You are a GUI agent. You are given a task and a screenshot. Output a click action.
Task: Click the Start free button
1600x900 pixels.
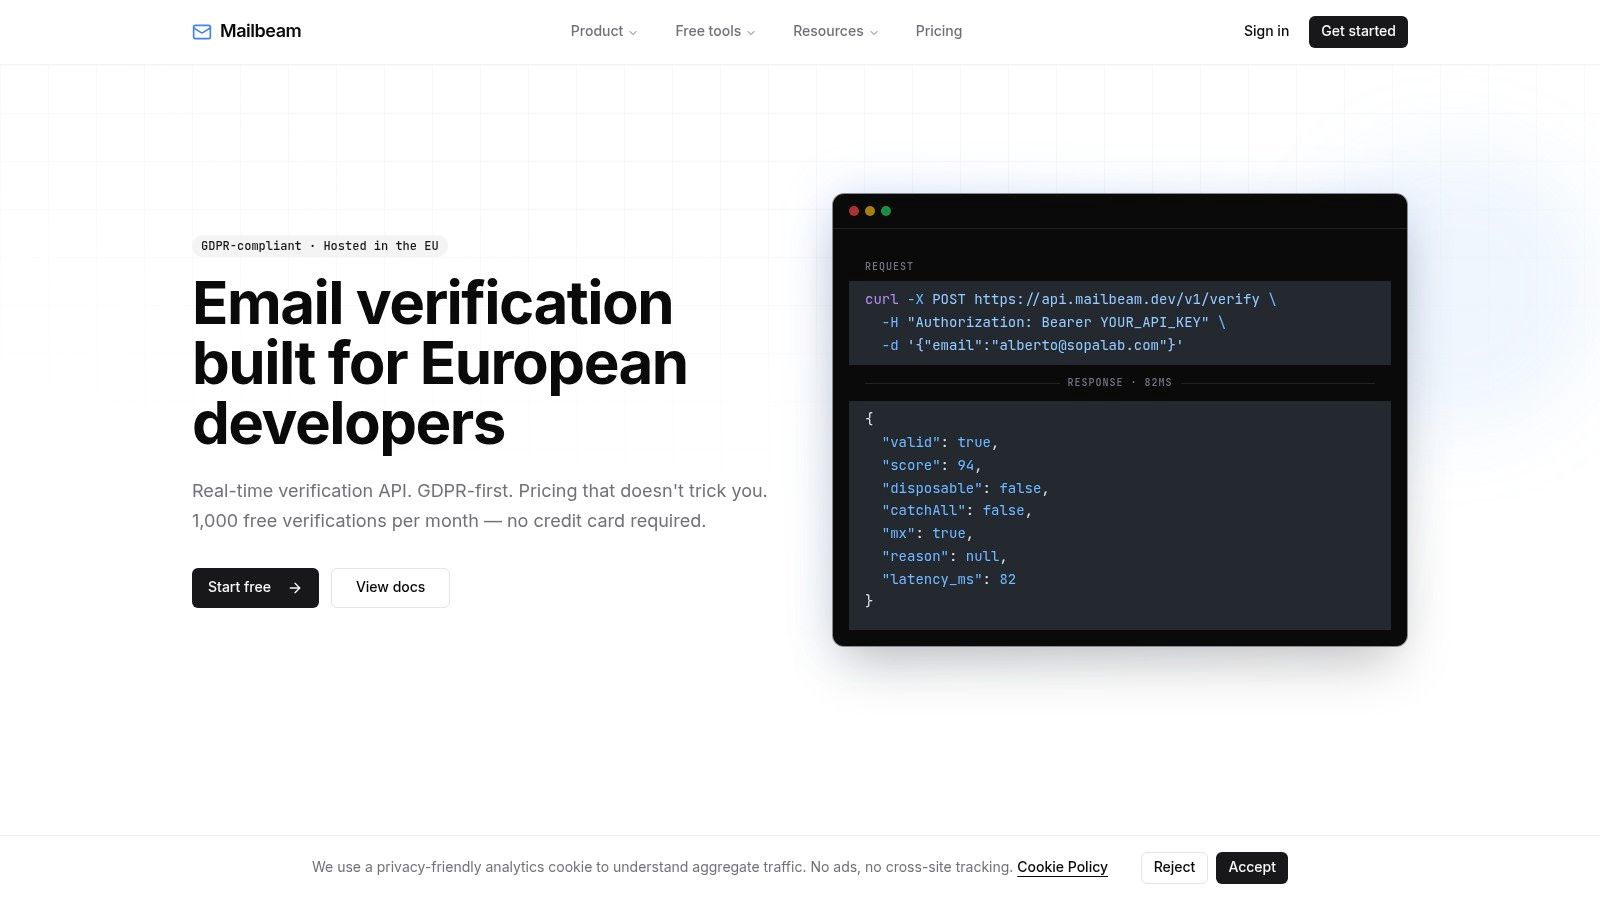tap(255, 588)
